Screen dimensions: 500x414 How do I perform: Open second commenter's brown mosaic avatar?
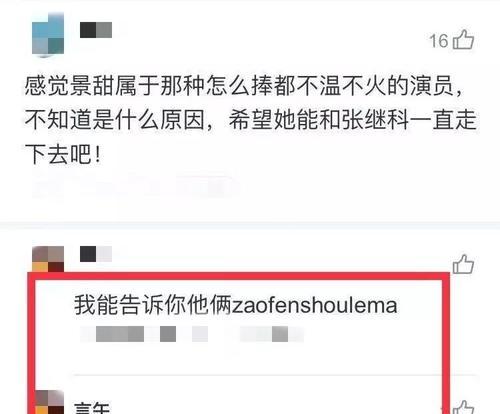(48, 259)
